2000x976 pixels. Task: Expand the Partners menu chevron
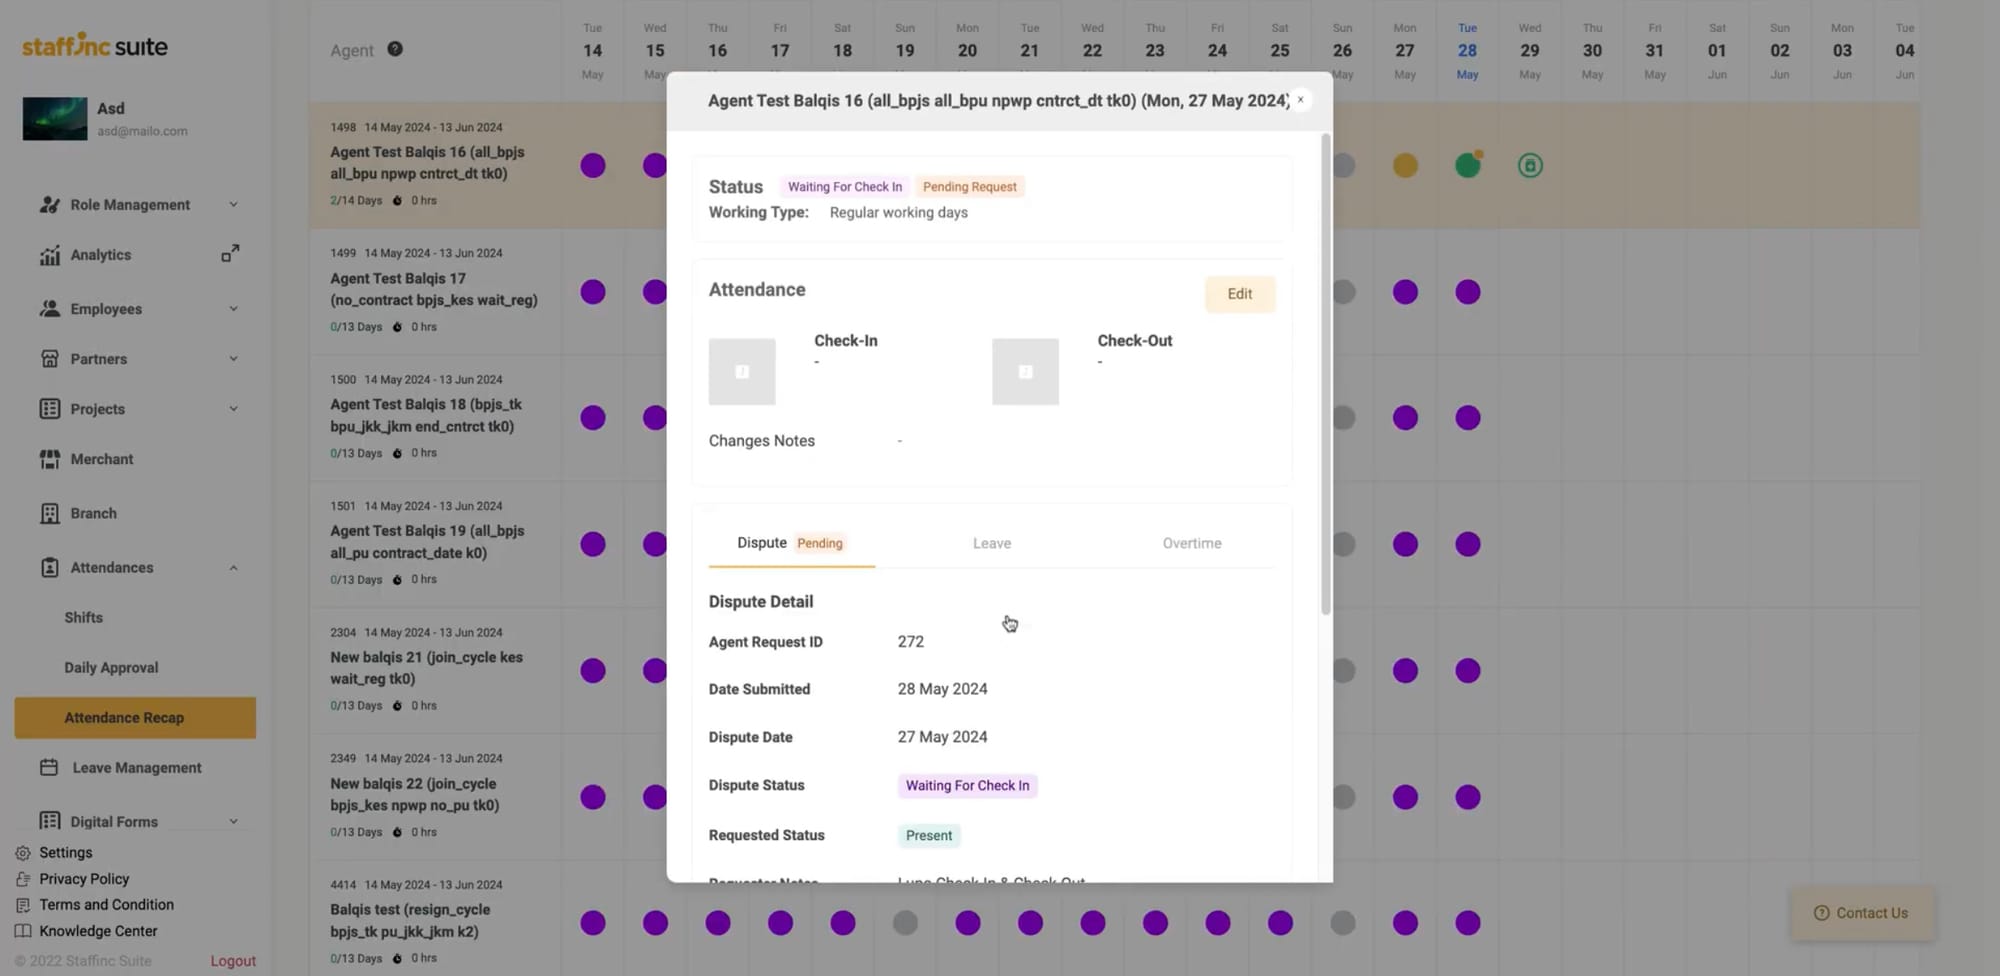(233, 358)
